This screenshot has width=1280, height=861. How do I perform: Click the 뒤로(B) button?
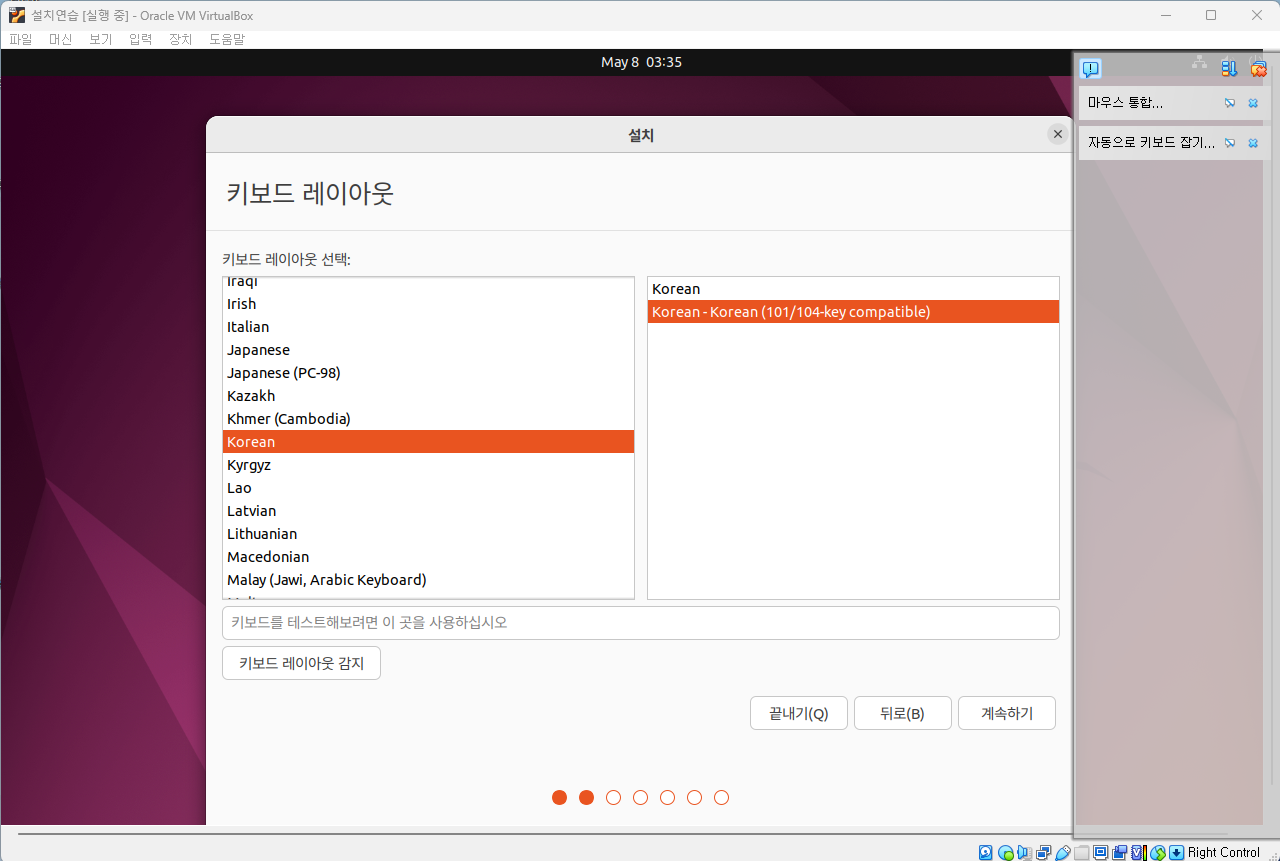tap(902, 713)
